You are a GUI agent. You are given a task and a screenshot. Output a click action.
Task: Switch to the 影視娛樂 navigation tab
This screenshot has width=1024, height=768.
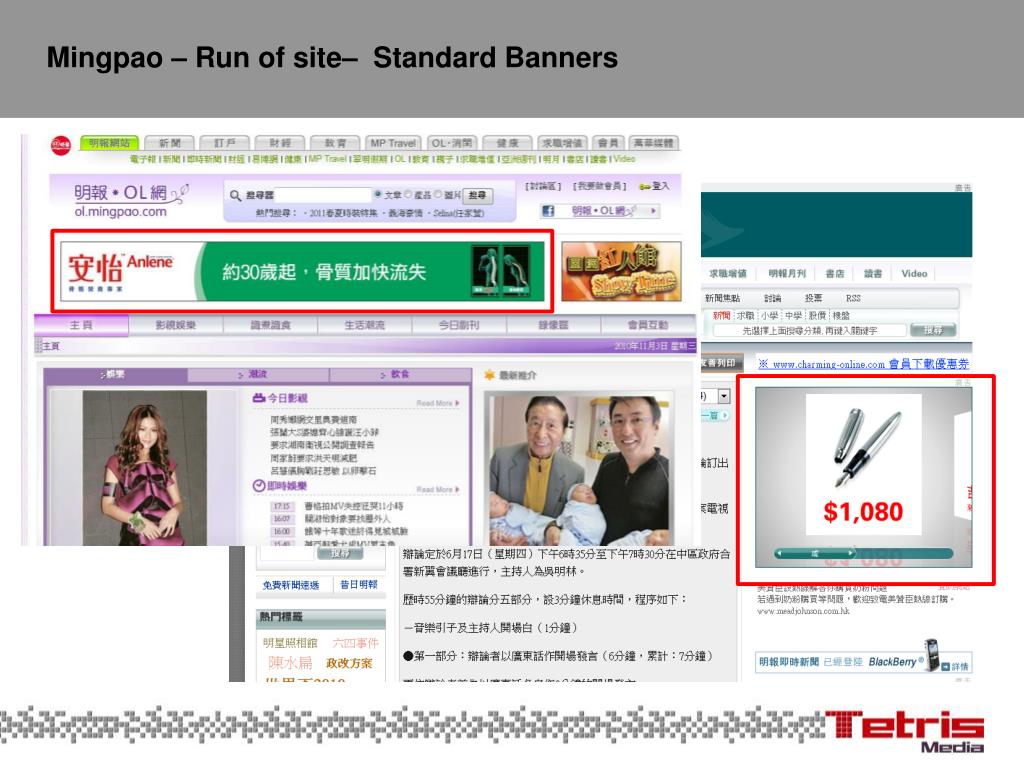176,325
